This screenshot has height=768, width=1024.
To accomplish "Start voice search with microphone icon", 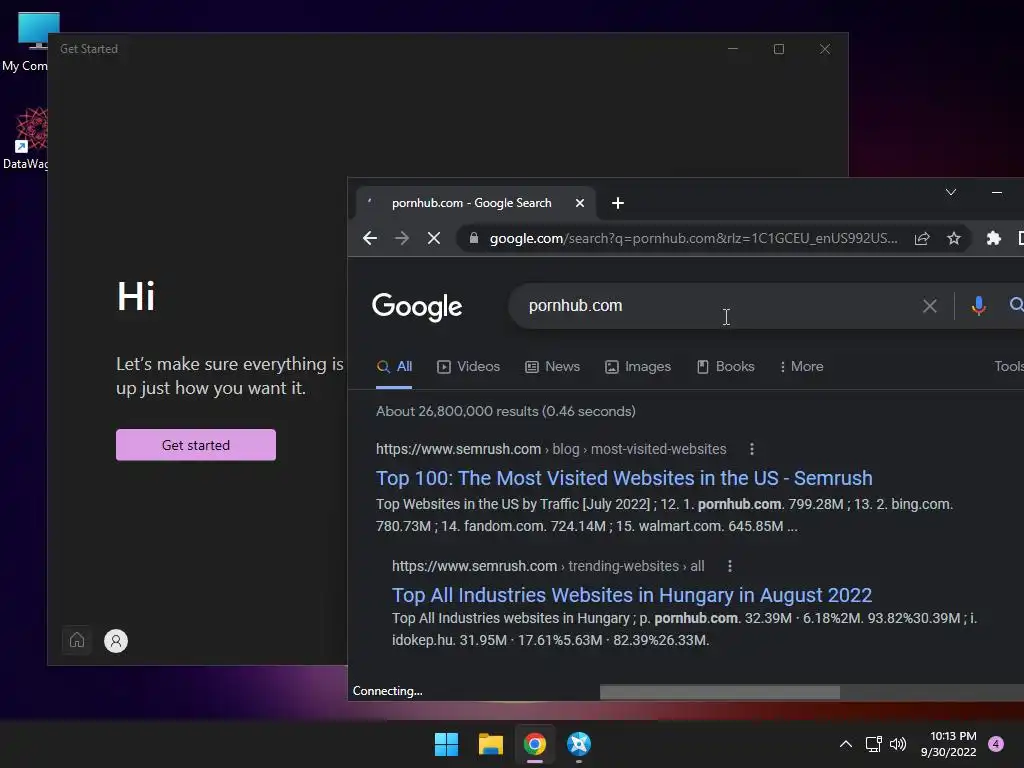I will [x=978, y=306].
